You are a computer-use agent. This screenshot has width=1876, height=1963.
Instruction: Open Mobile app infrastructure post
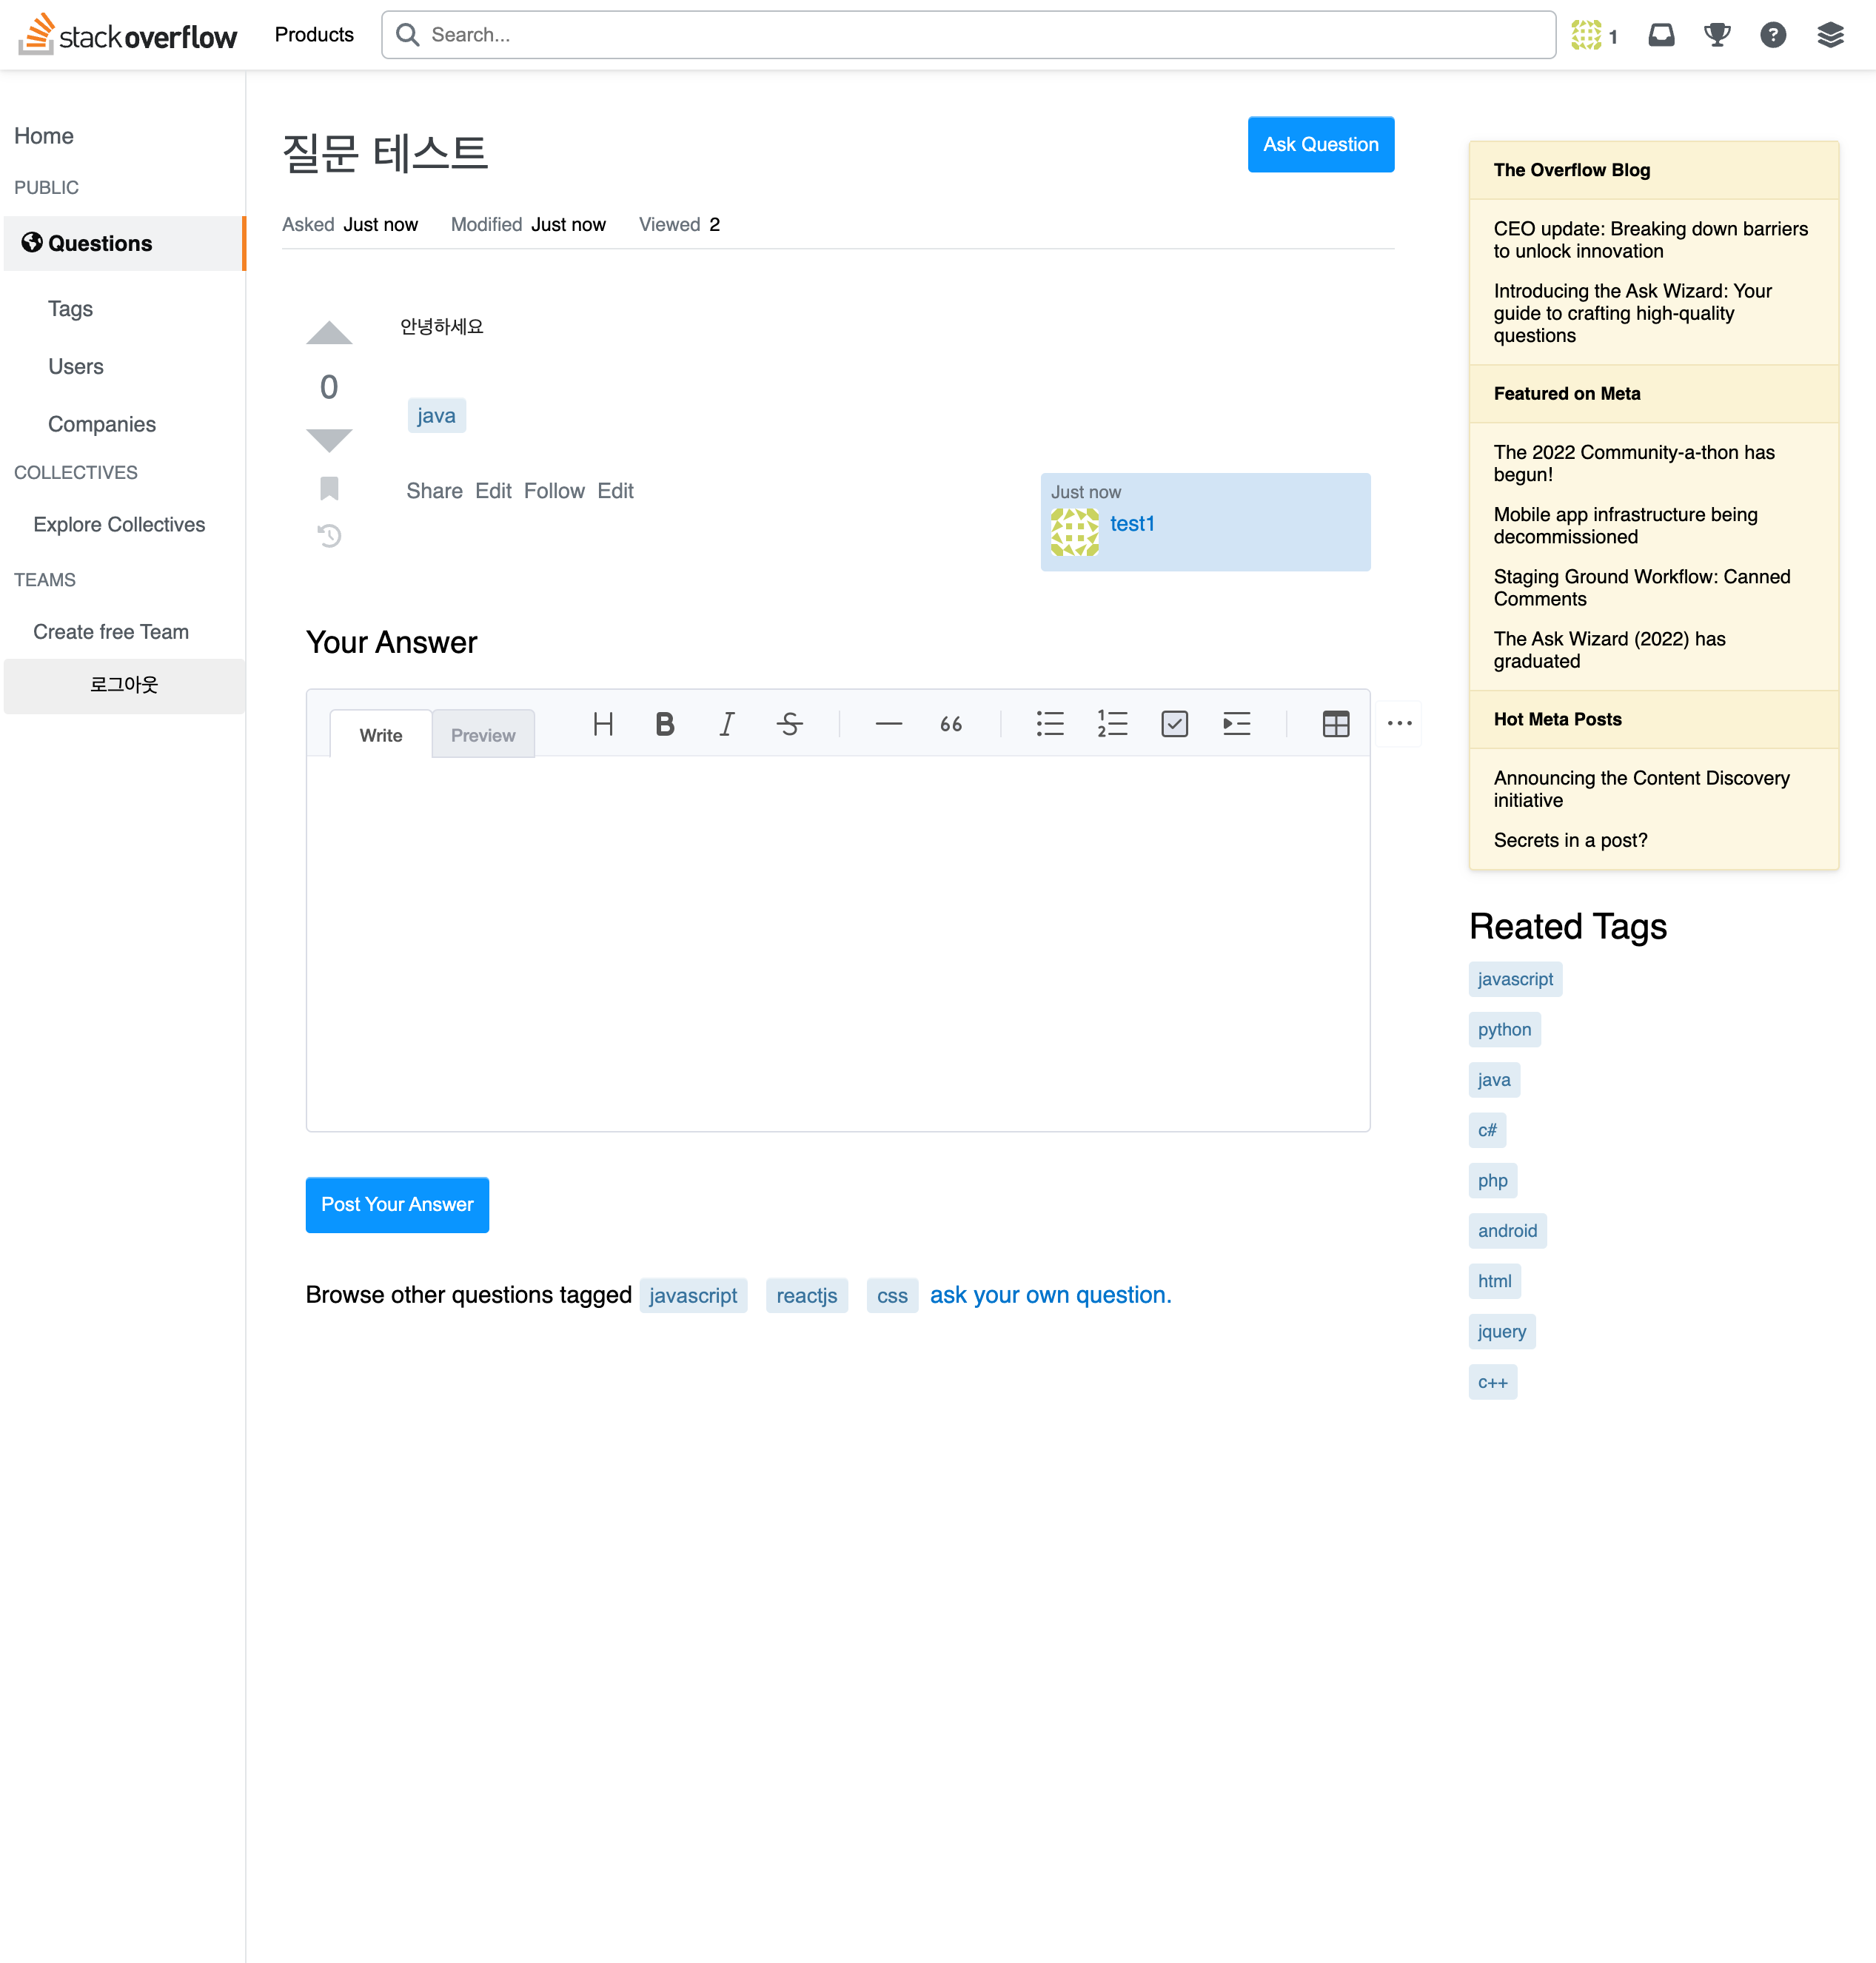[x=1625, y=525]
